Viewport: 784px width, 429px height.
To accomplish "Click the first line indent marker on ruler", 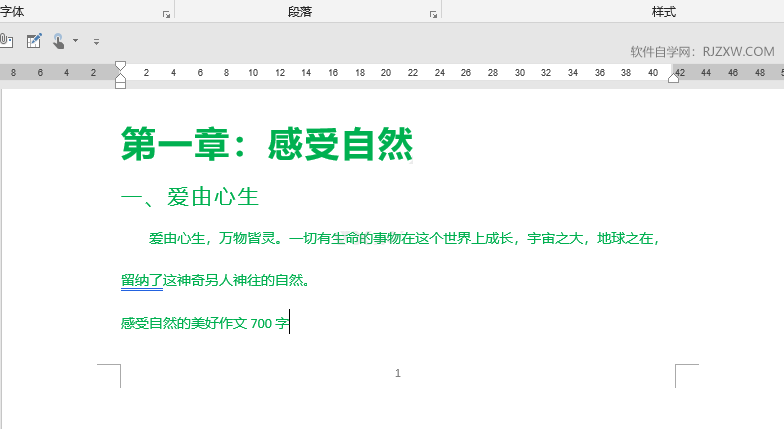I will point(120,66).
